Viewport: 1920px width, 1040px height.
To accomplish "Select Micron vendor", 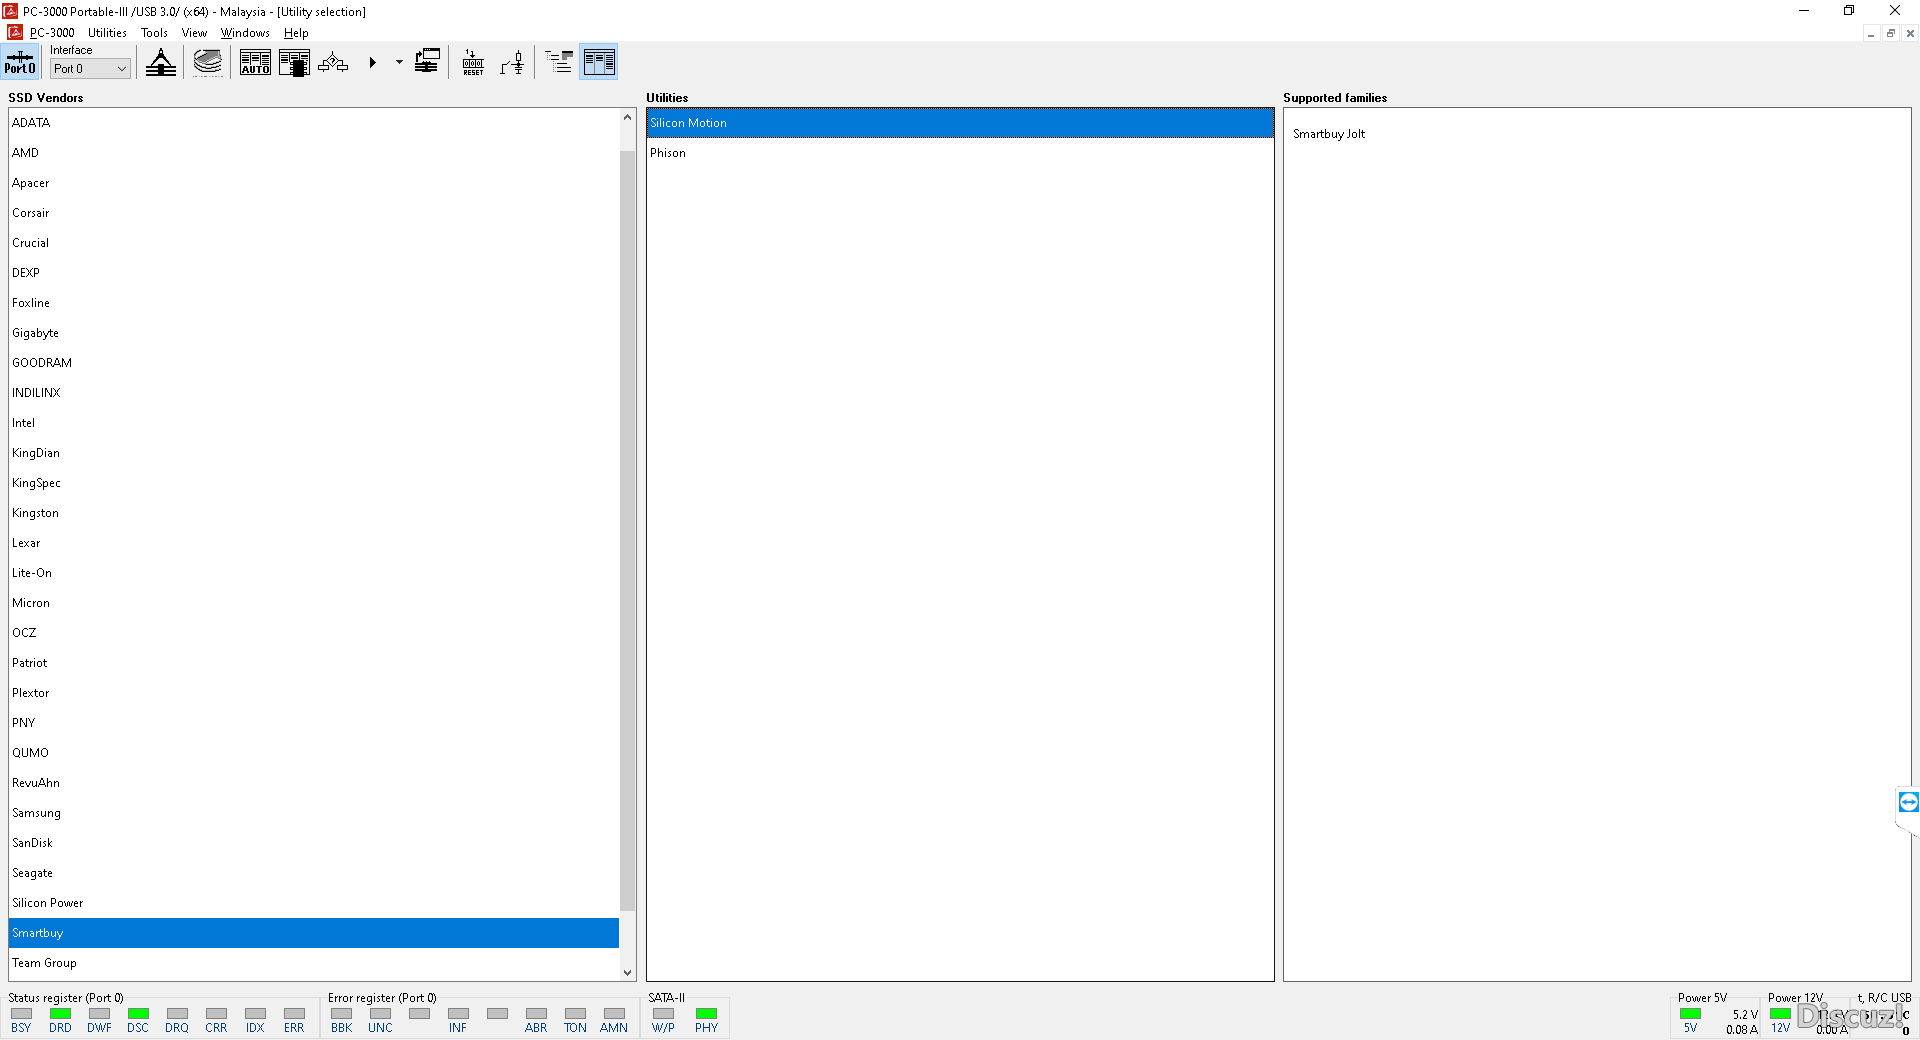I will (314, 603).
